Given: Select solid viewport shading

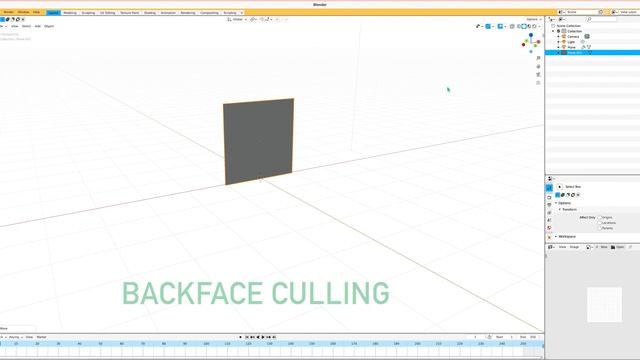Looking at the screenshot, I should (x=524, y=26).
